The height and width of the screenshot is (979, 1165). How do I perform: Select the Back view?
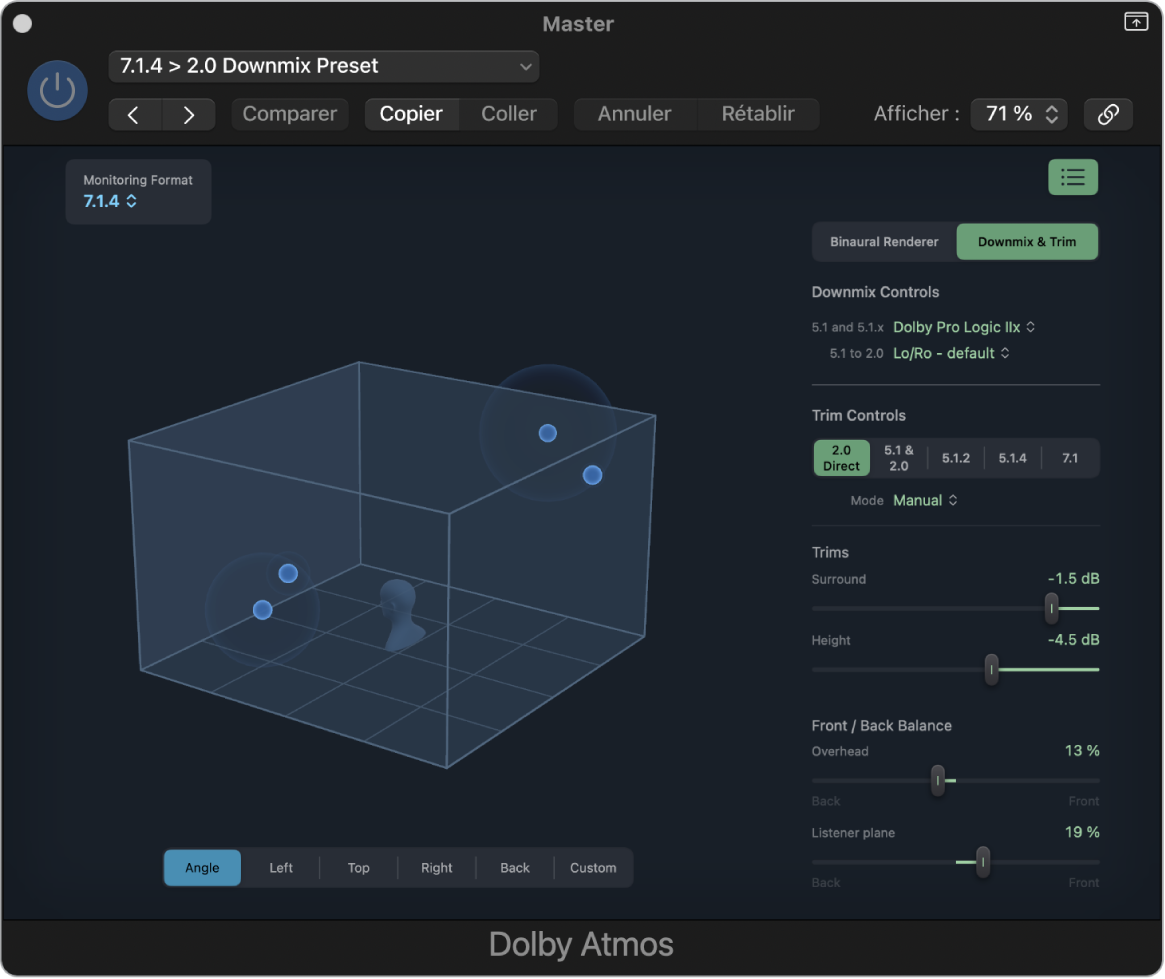pyautogui.click(x=515, y=868)
